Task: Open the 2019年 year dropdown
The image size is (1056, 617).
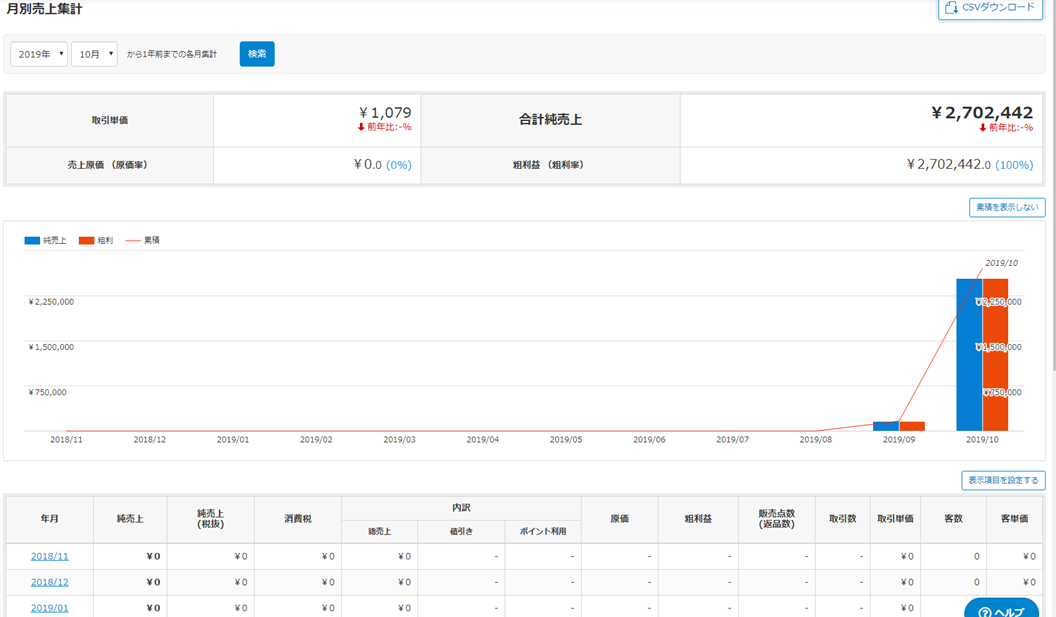Action: point(39,54)
